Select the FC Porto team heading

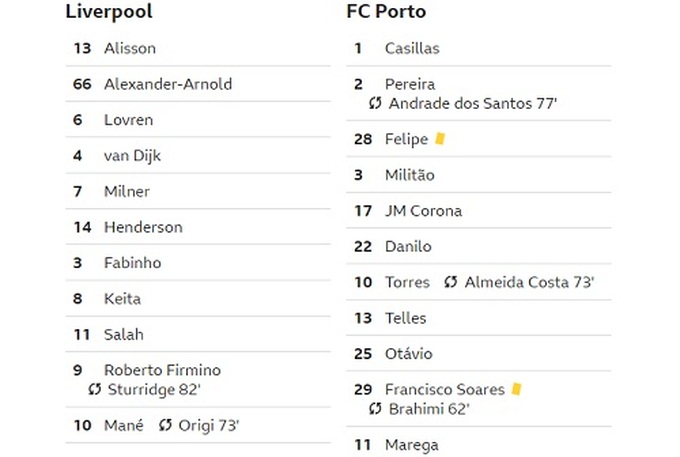[x=386, y=12]
